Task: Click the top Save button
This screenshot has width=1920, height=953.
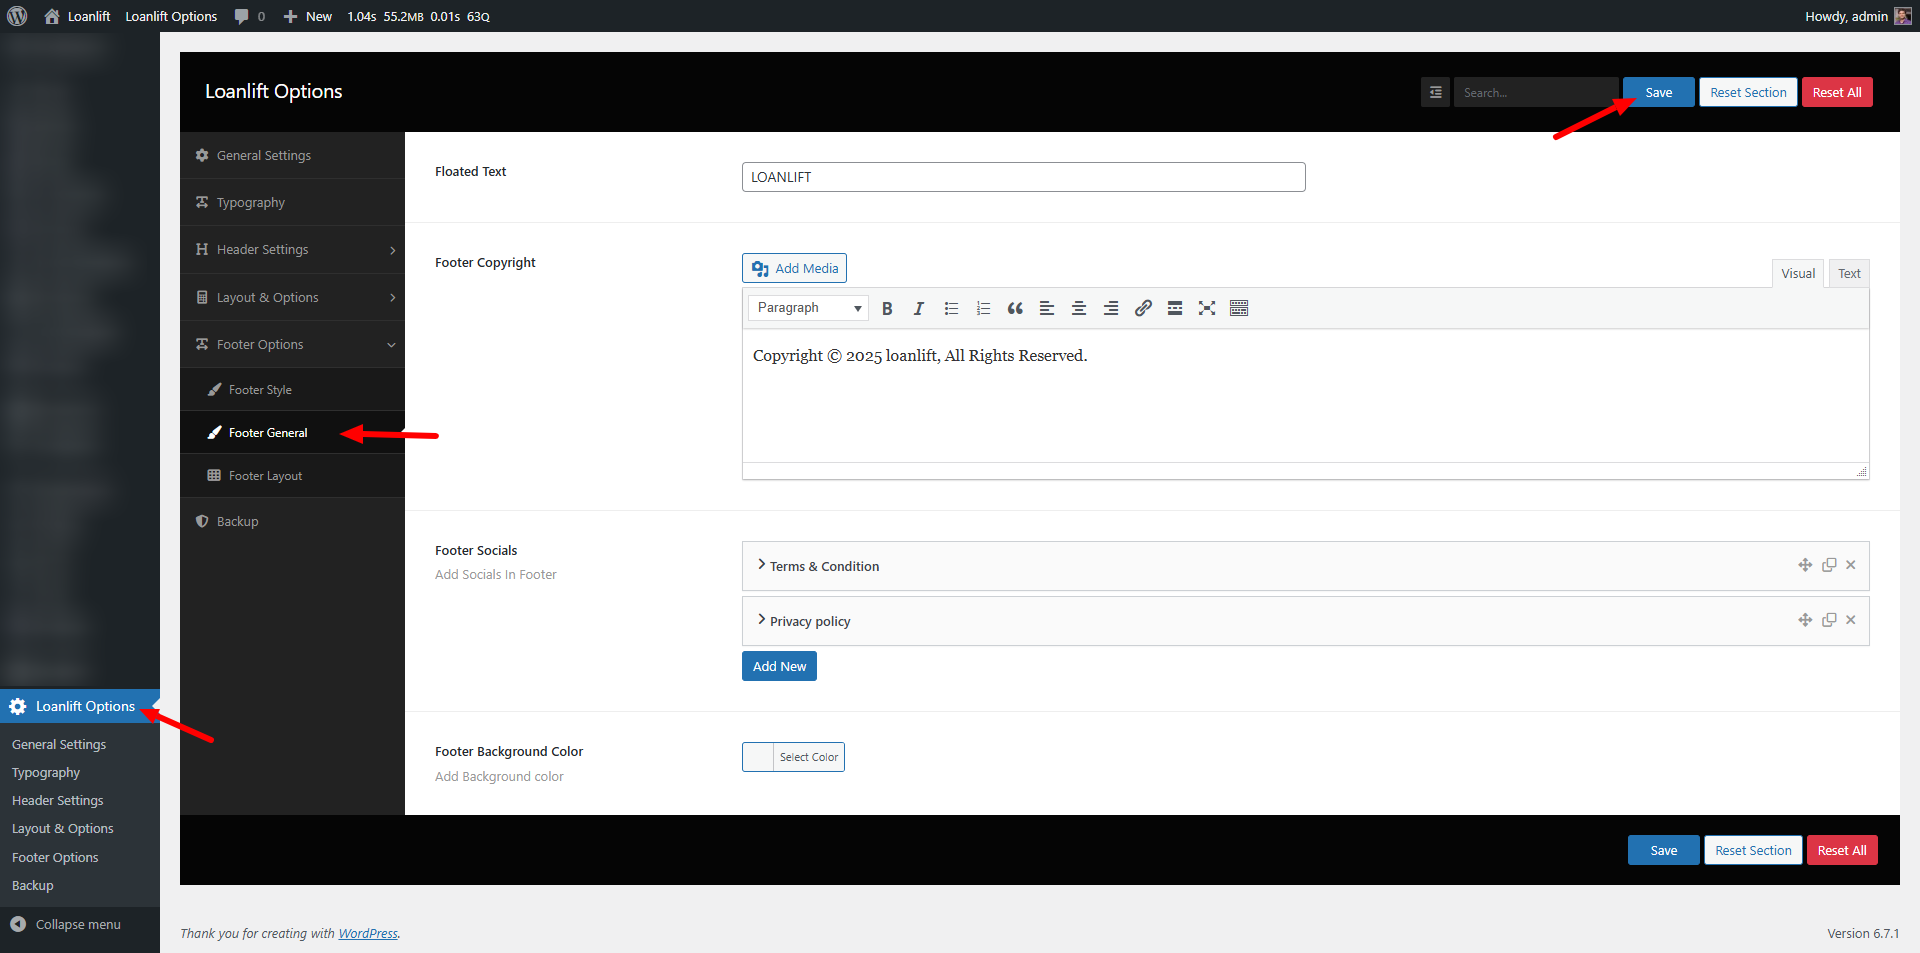Action: pyautogui.click(x=1658, y=92)
